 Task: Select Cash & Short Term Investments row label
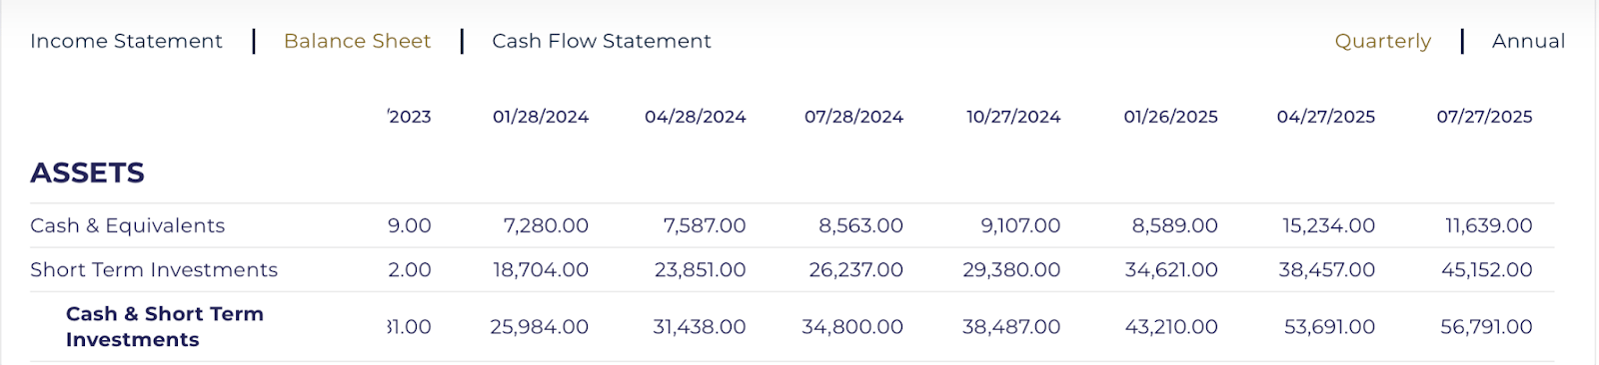click(165, 327)
